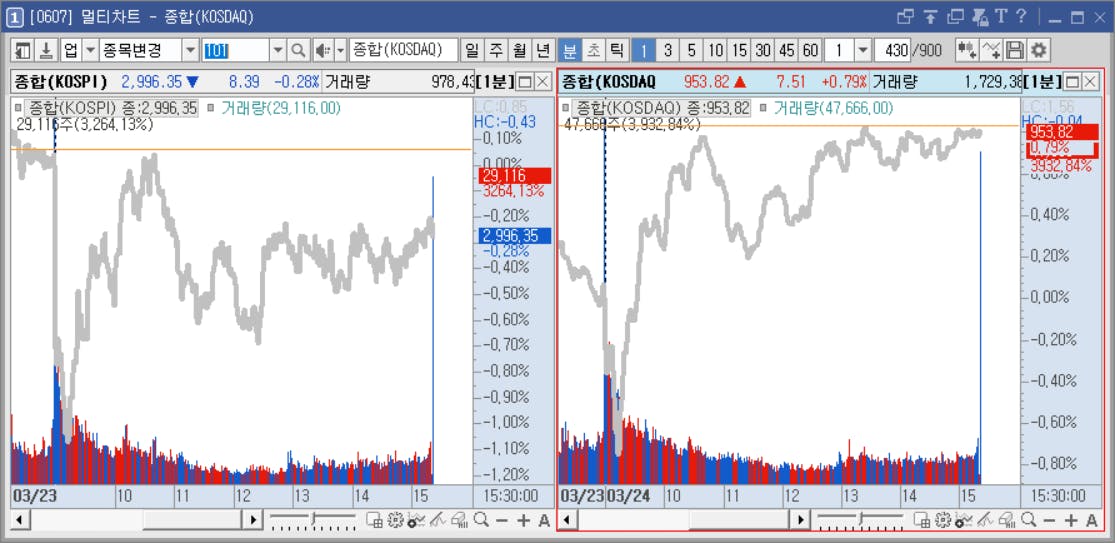Select the 5-minute interval button

[x=691, y=50]
